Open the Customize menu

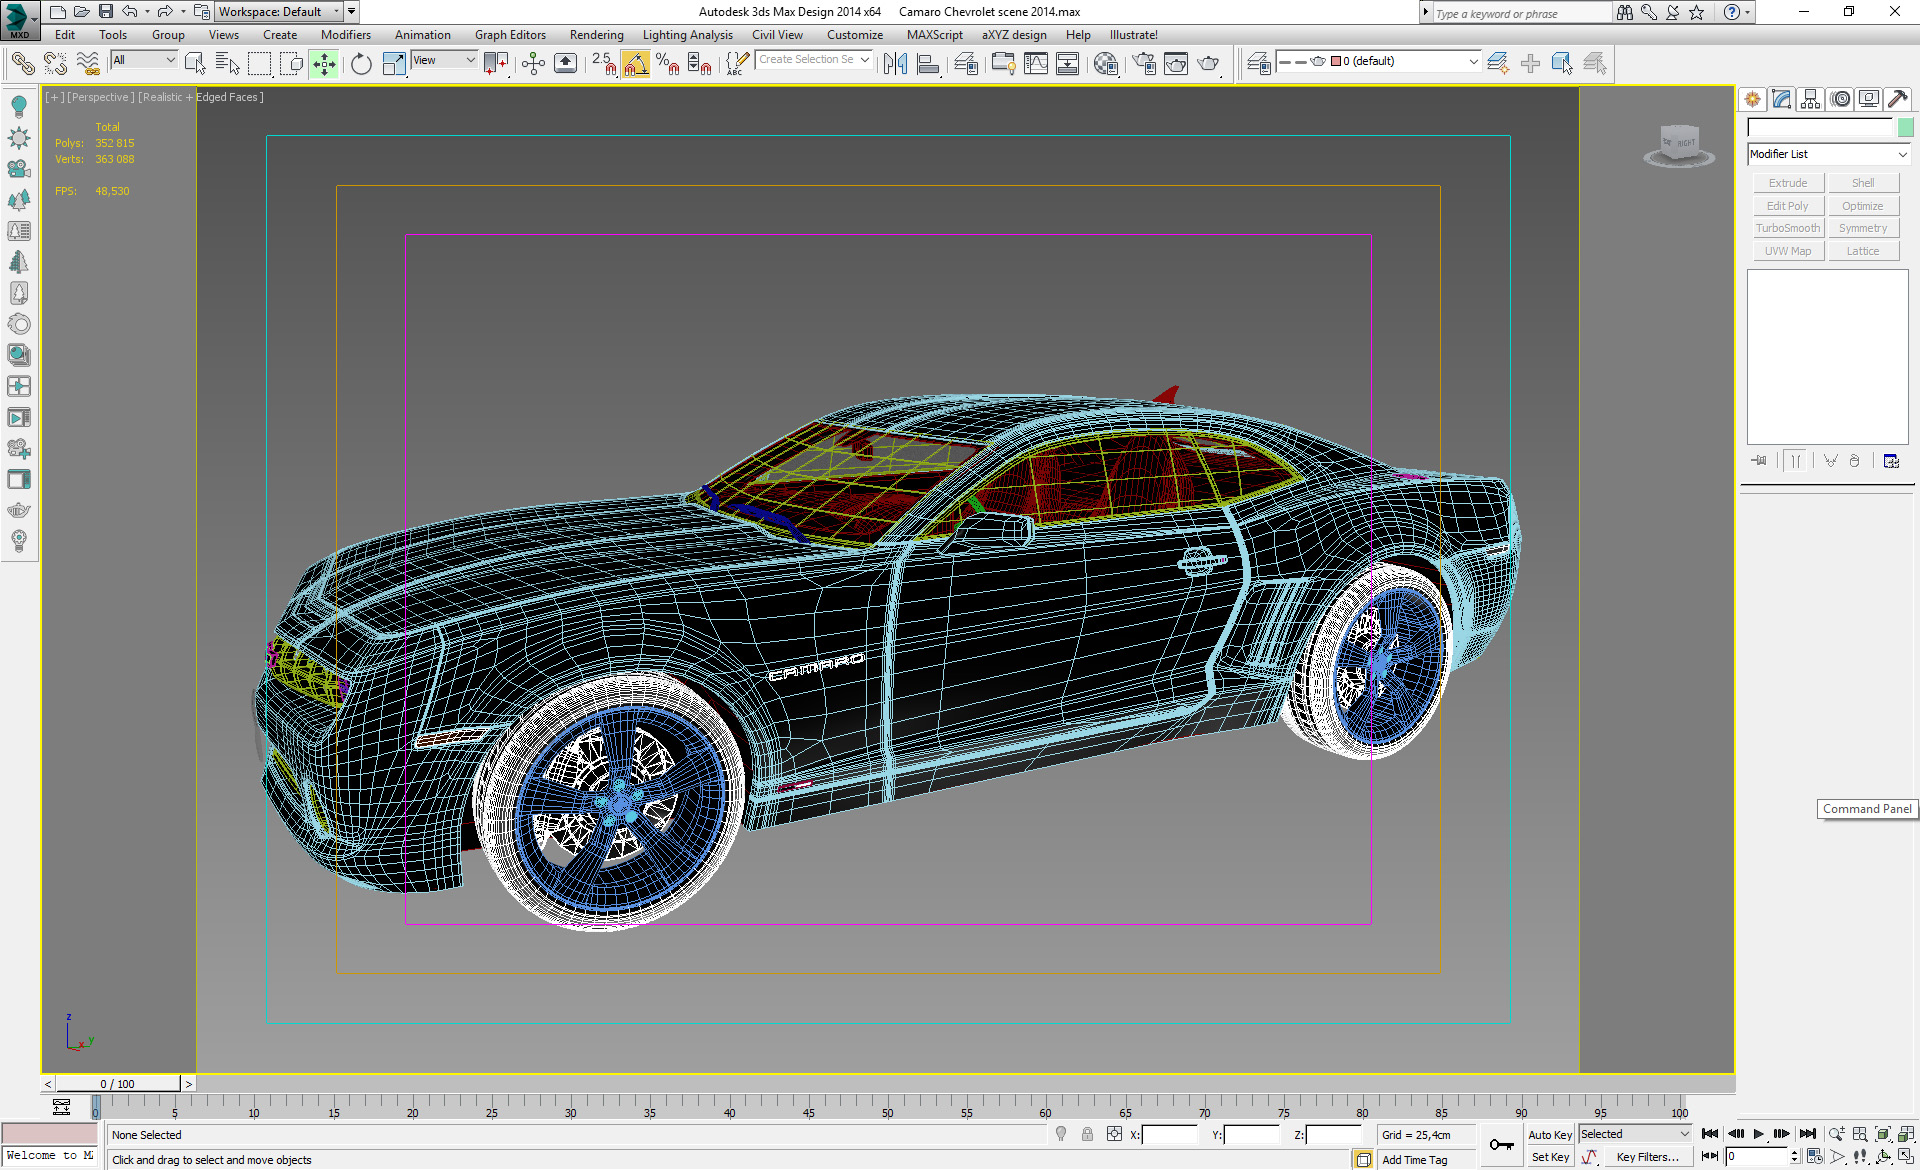coord(855,35)
